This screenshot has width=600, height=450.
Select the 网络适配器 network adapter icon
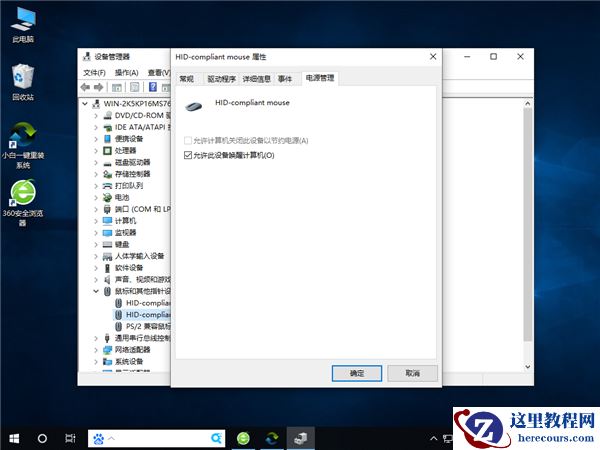pyautogui.click(x=108, y=350)
